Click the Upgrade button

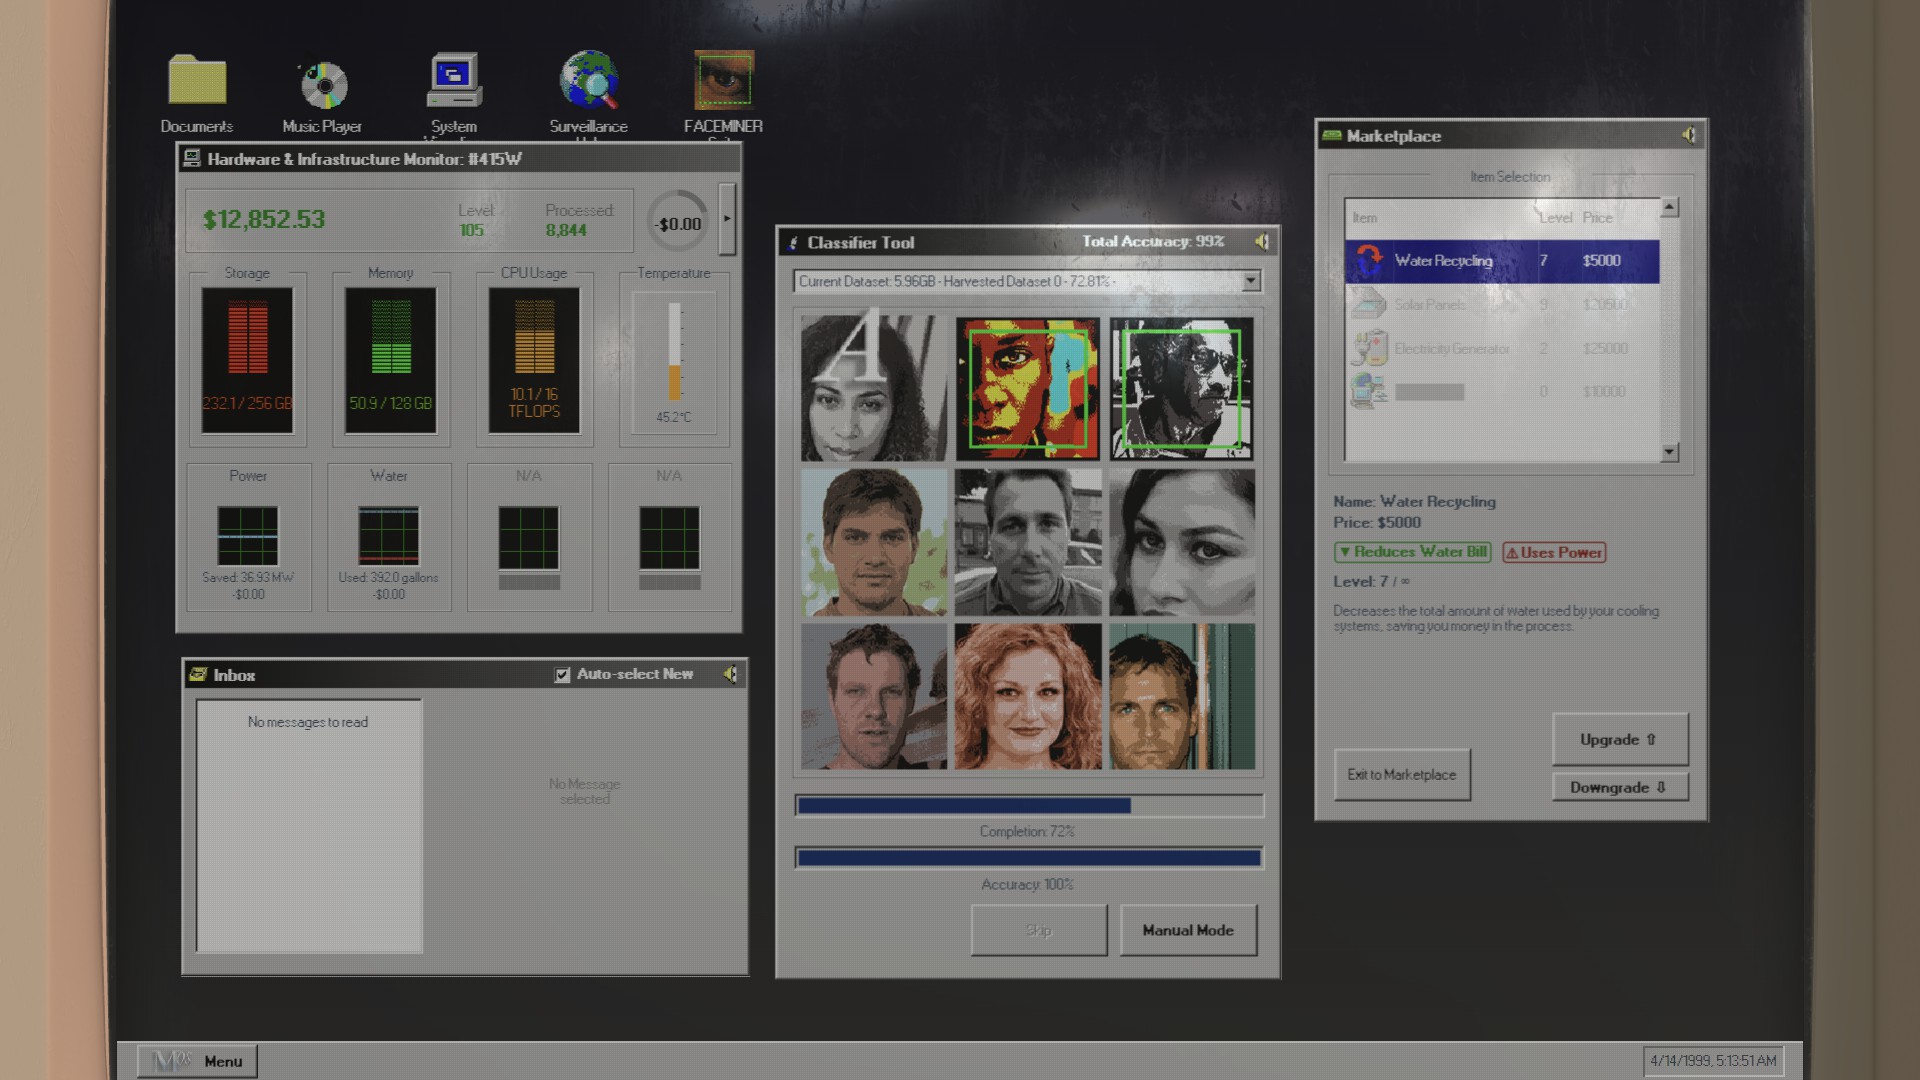pos(1619,740)
